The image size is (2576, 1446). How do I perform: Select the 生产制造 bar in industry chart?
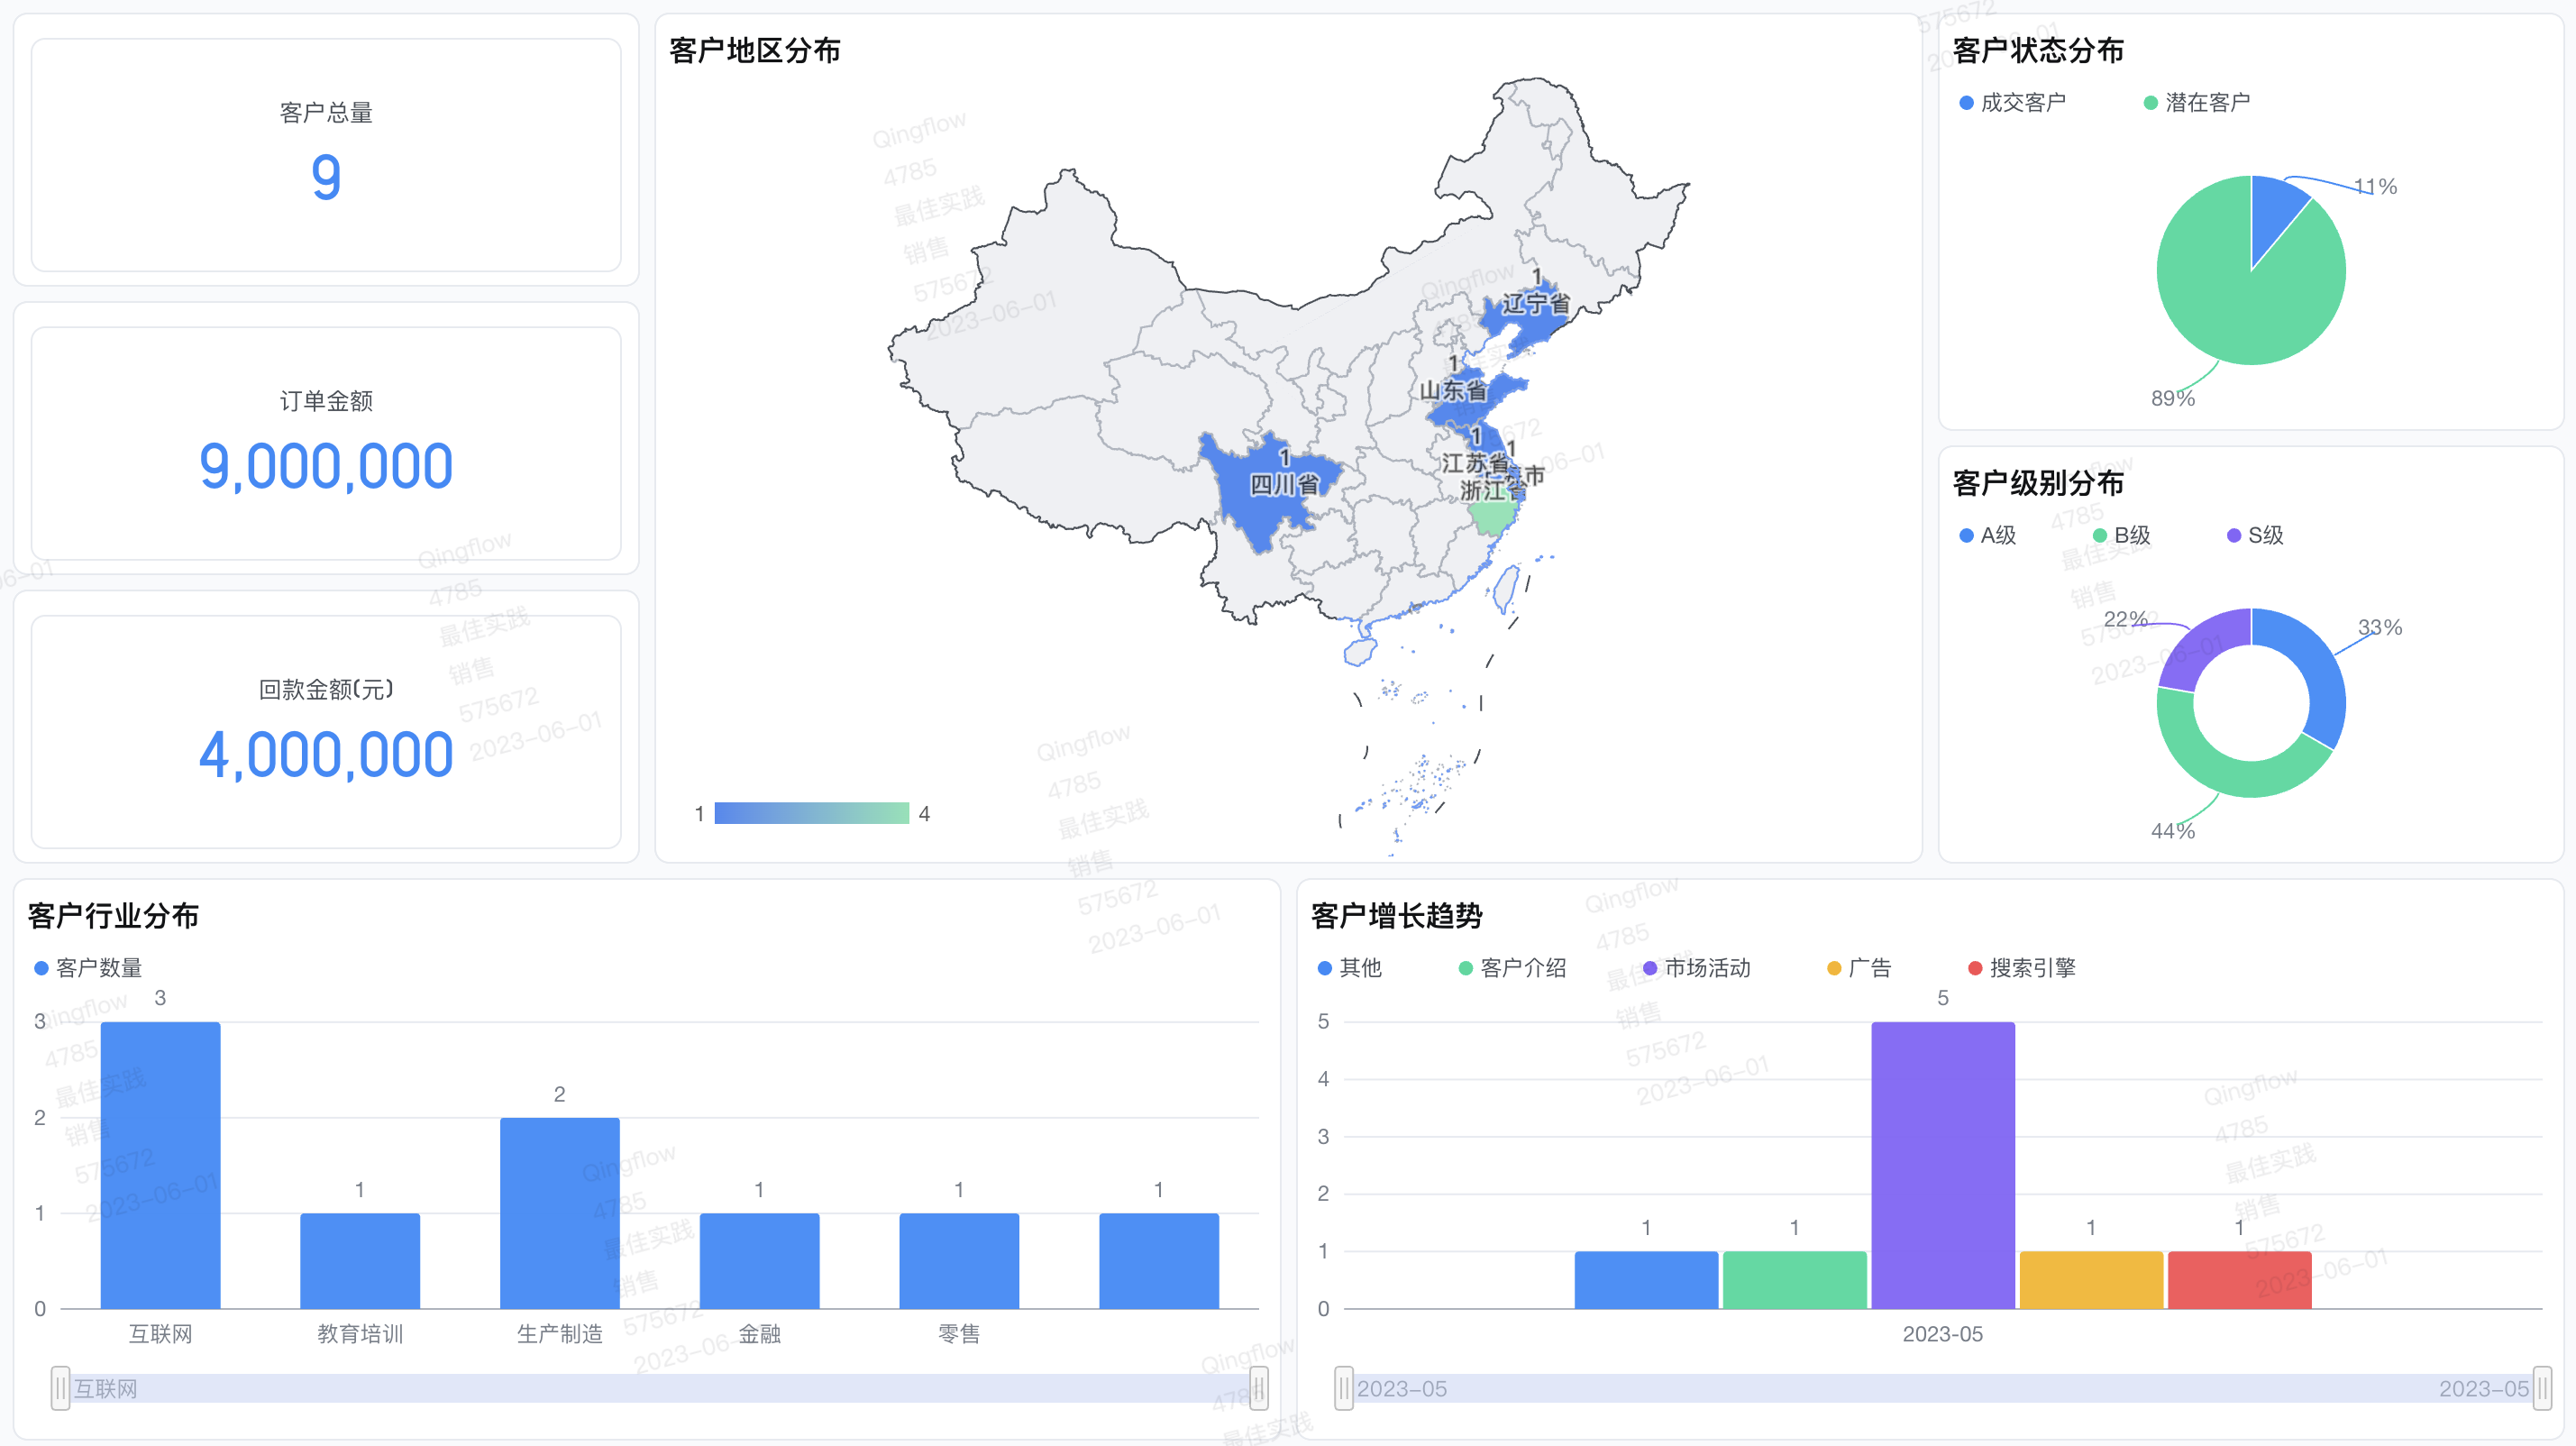point(560,1213)
